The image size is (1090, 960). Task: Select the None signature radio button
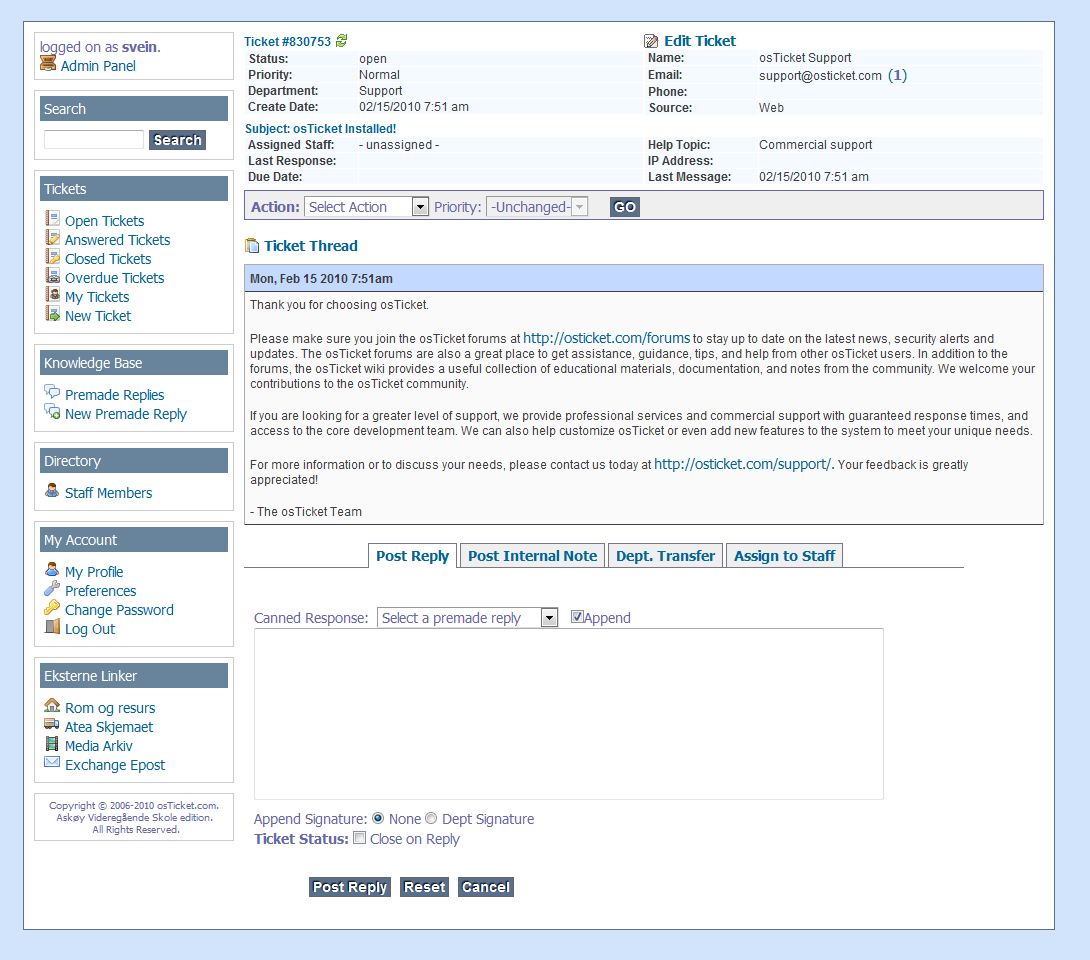tap(377, 818)
